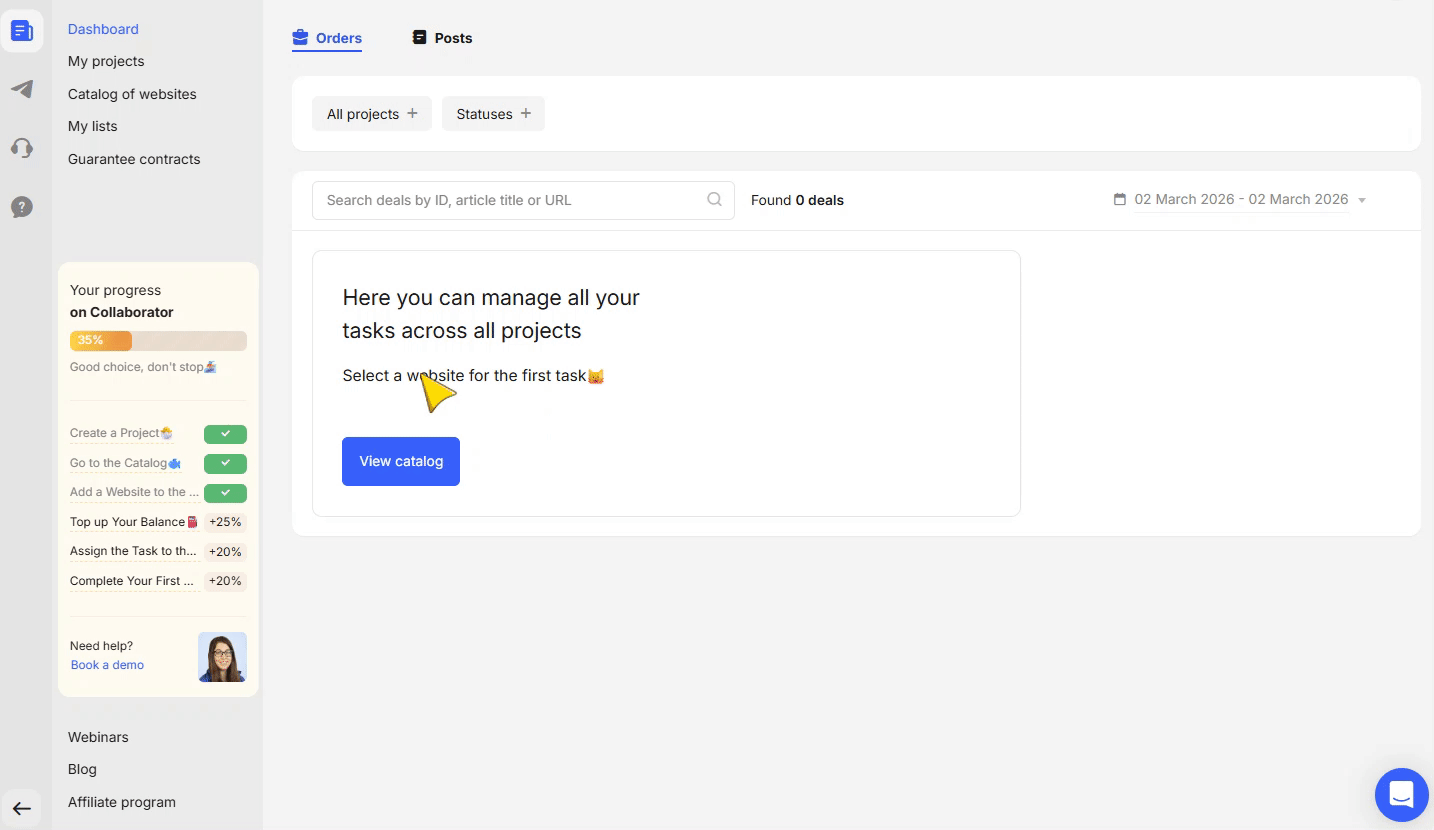1434x830 pixels.
Task: Open support using the headset icon
Action: click(22, 148)
